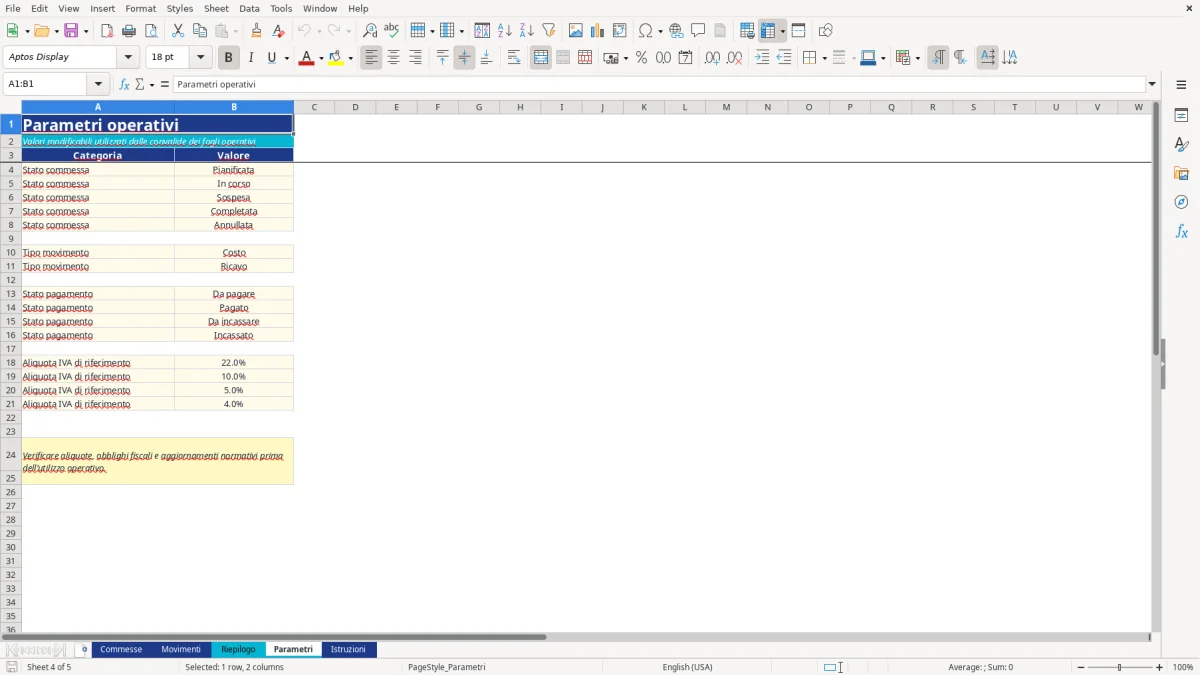This screenshot has width=1200, height=675.
Task: Click the Sort Descending icon
Action: click(x=527, y=31)
